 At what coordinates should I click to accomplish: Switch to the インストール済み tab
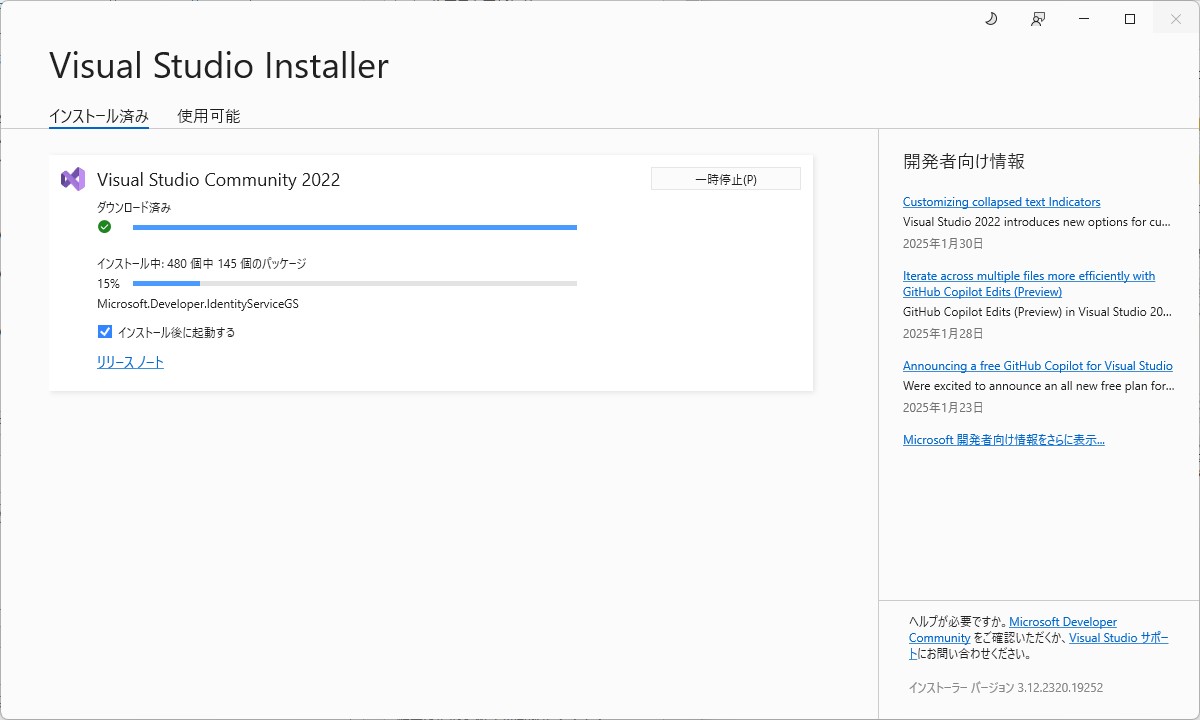99,116
